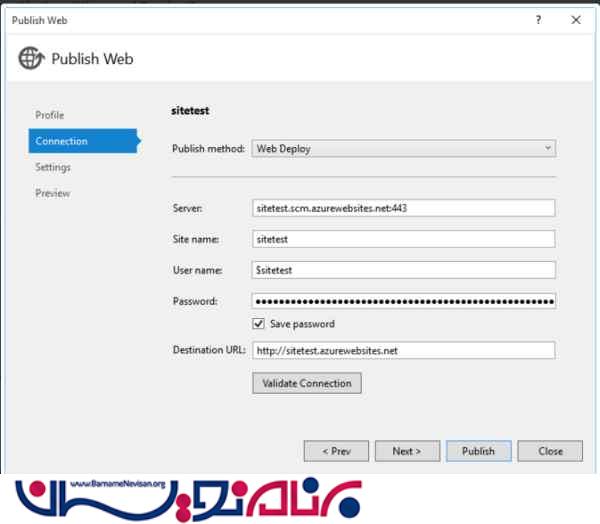Click the Publish Web globe icon
The width and height of the screenshot is (600, 524).
(31, 58)
